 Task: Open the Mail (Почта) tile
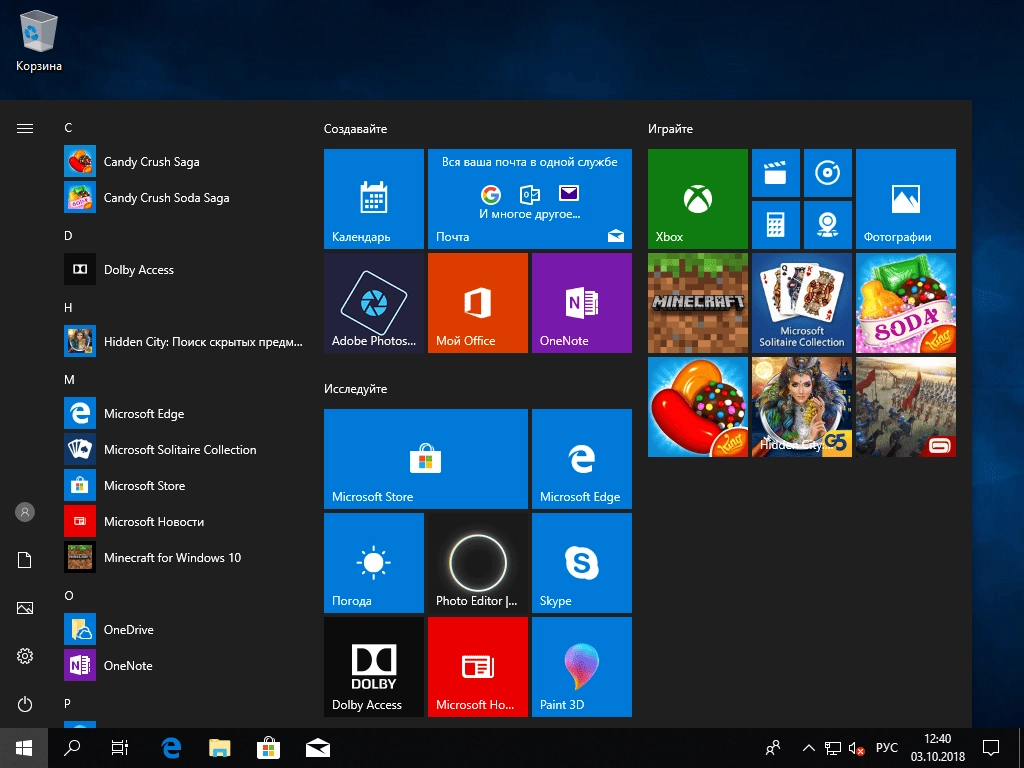[x=530, y=199]
